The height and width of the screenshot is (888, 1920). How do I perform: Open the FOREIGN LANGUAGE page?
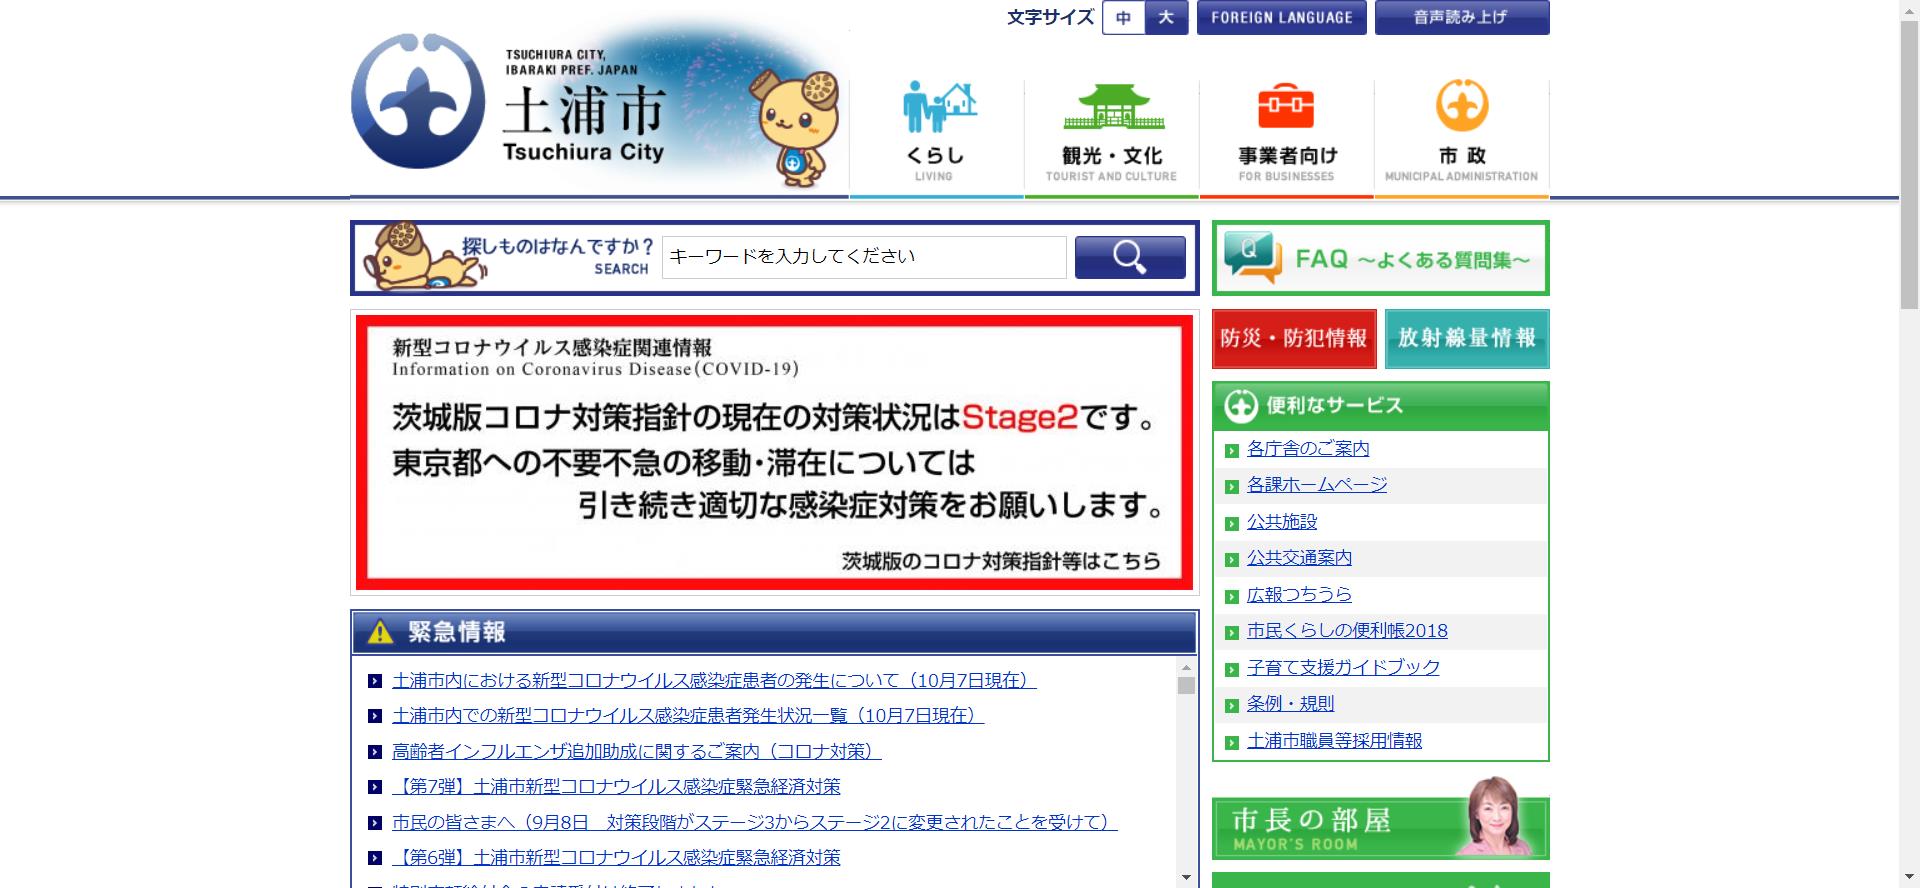pos(1281,18)
